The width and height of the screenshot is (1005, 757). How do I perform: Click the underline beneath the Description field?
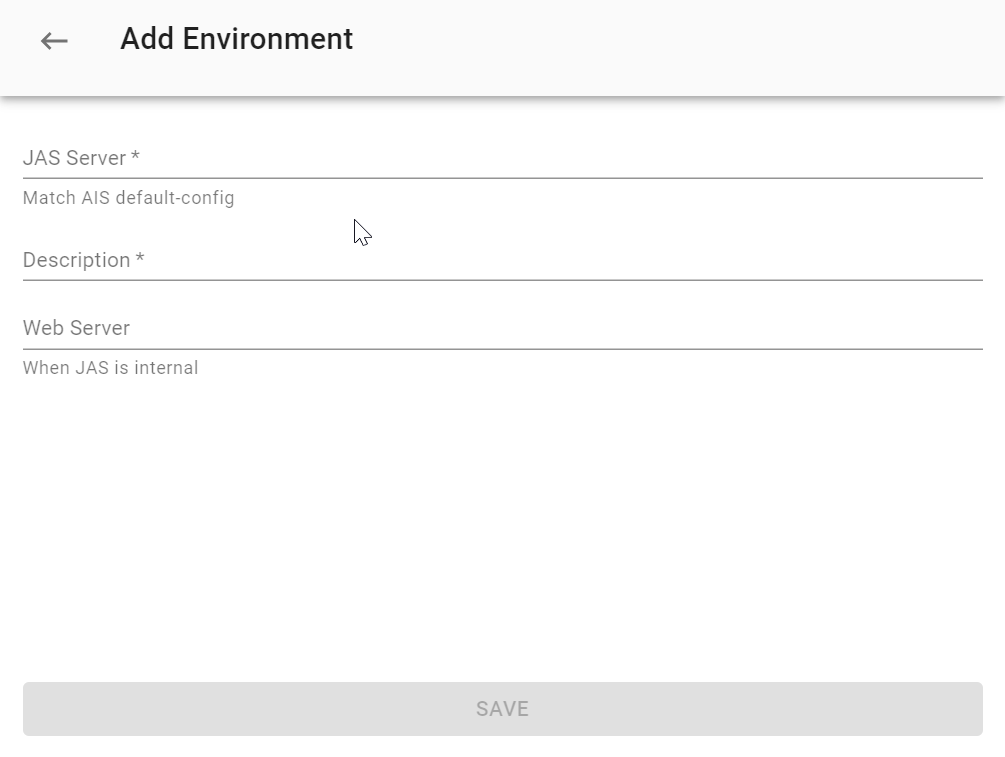tap(502, 280)
